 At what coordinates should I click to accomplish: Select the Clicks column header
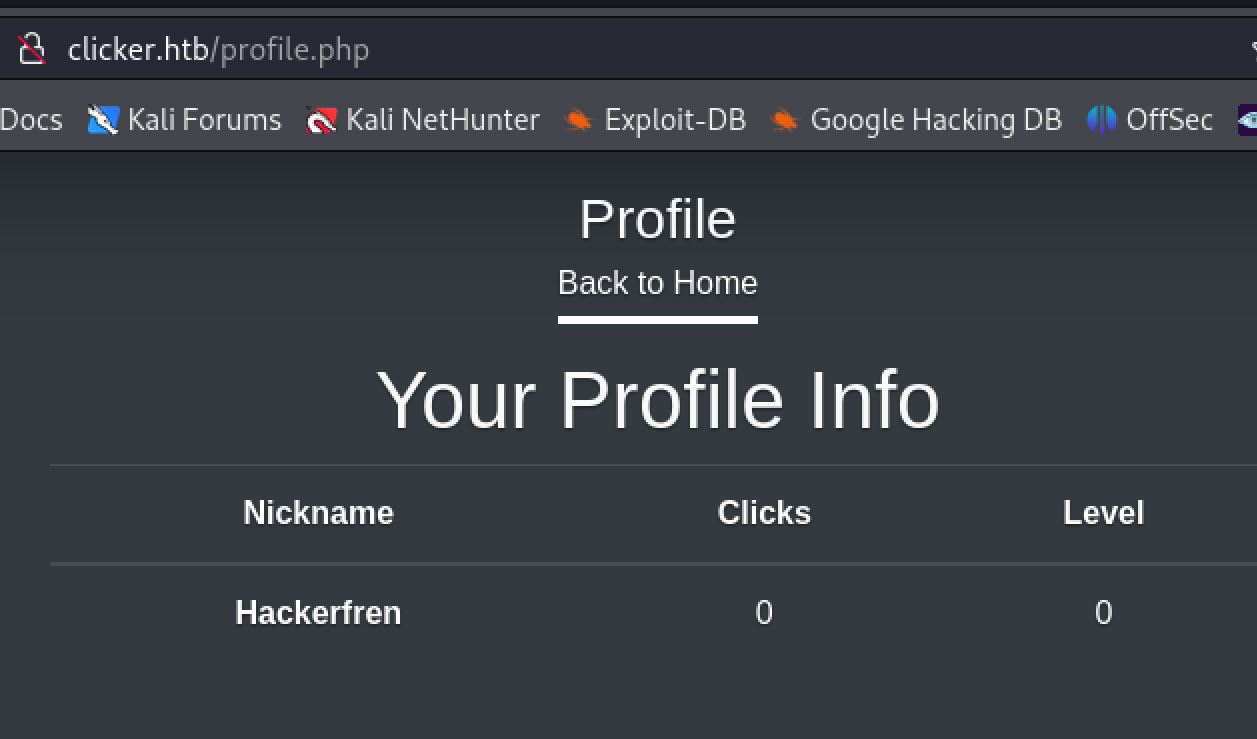click(764, 513)
